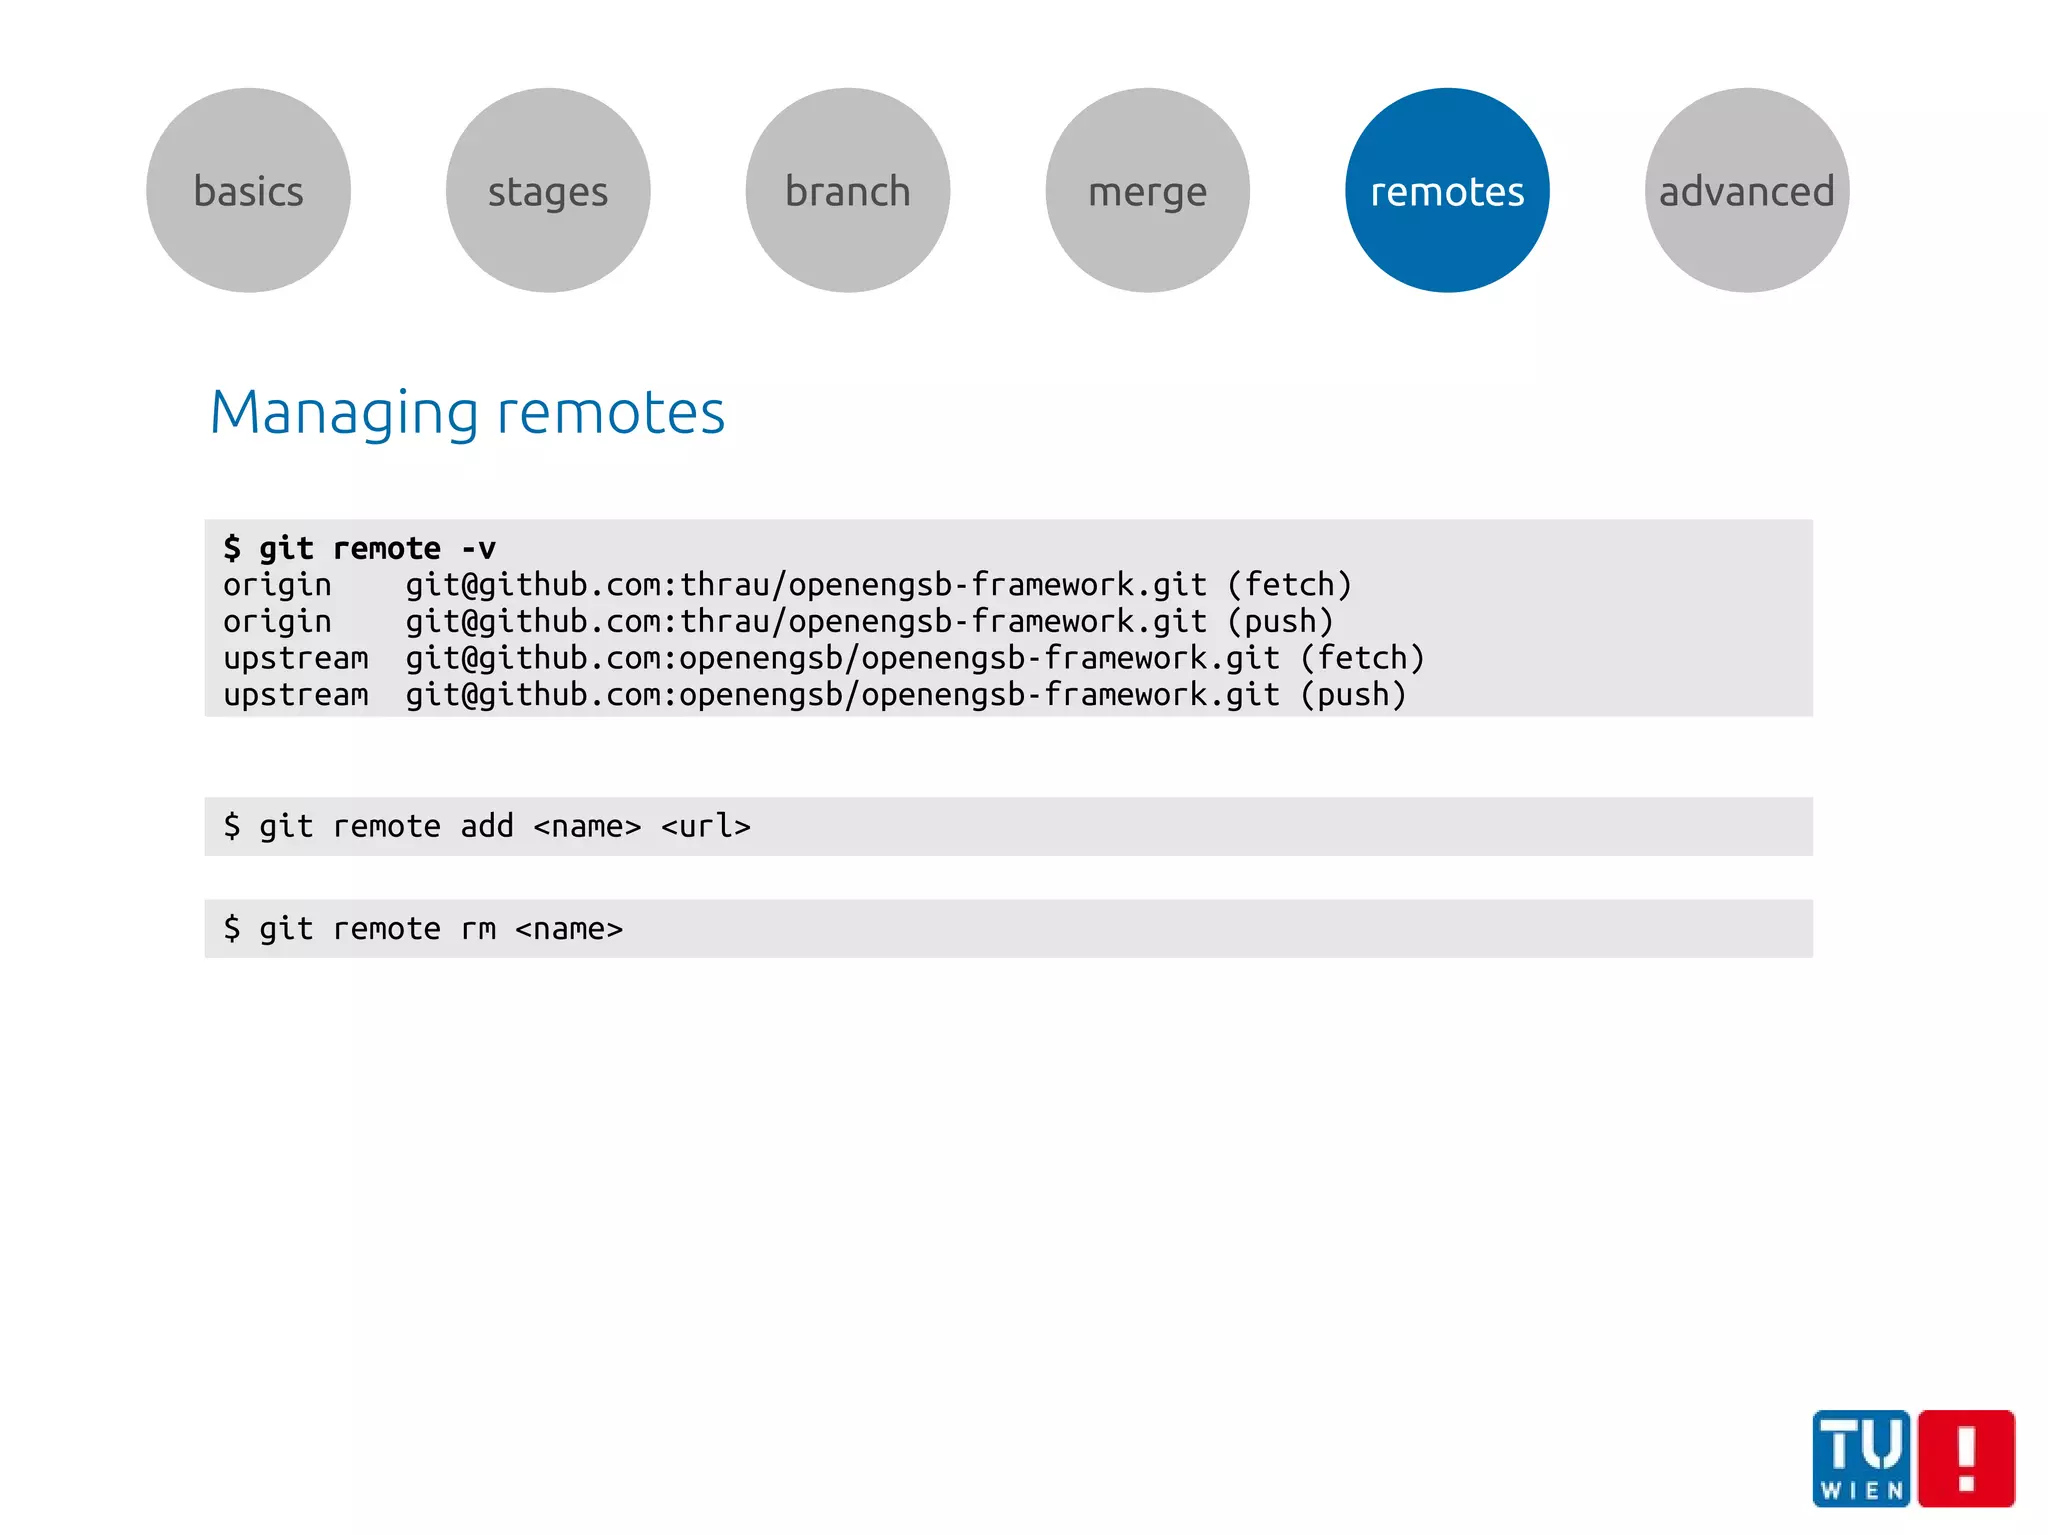Image resolution: width=2048 pixels, height=1535 pixels.
Task: Click the <url> placeholder text
Action: (705, 826)
